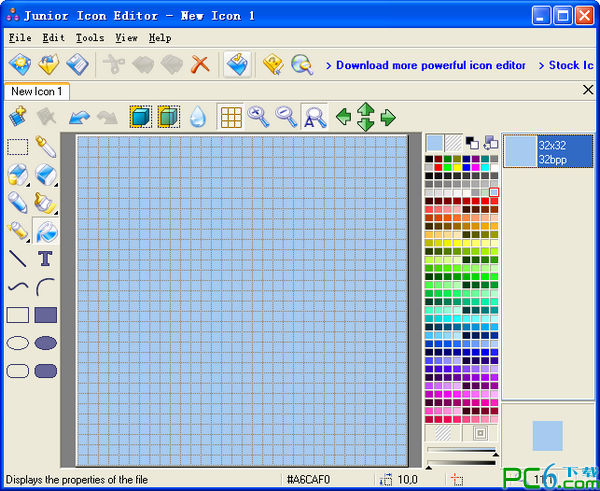Toggle the actual size magnifier button

(x=315, y=117)
